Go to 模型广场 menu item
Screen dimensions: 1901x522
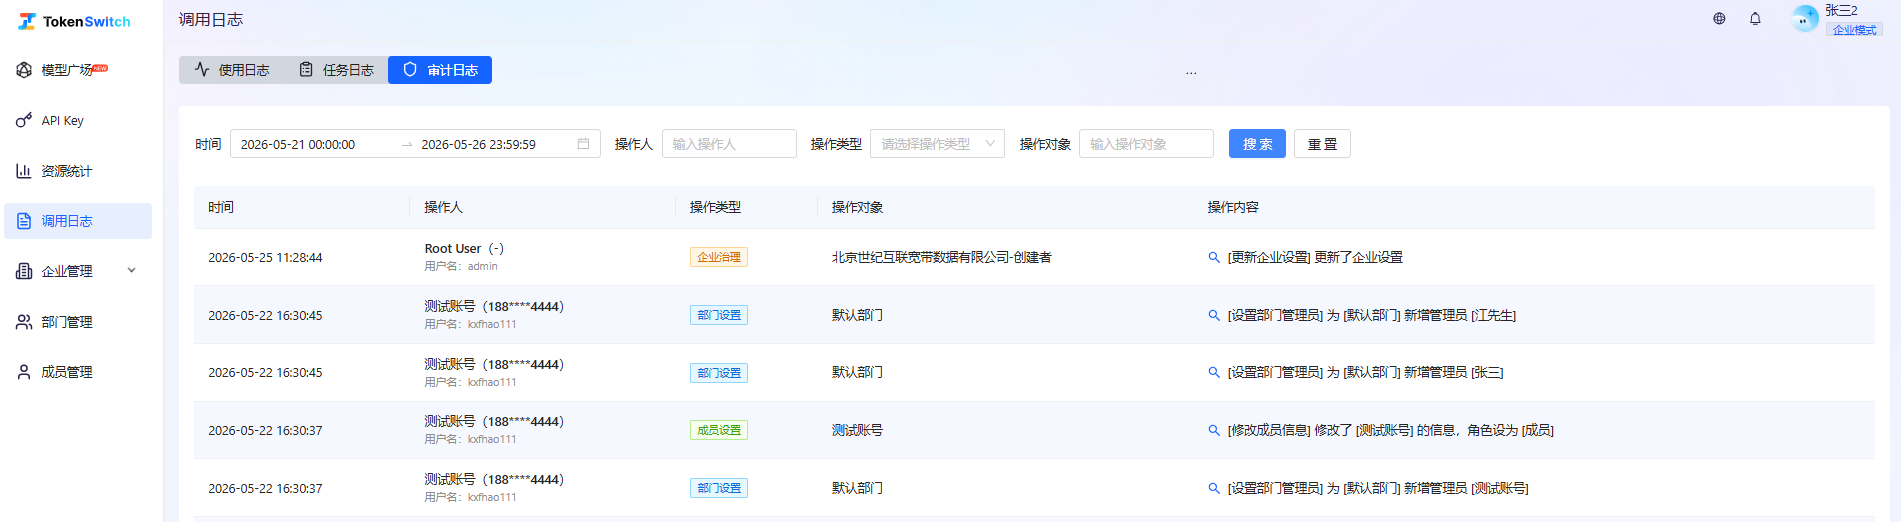78,70
